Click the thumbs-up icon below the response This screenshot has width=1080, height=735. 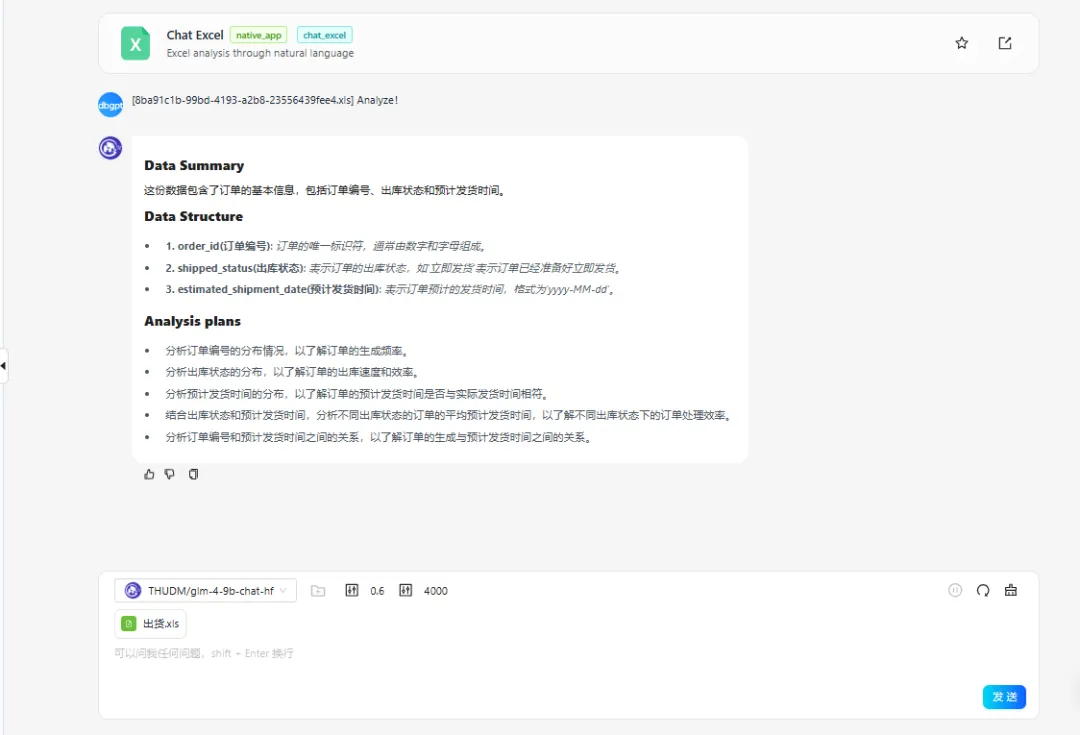coord(149,474)
